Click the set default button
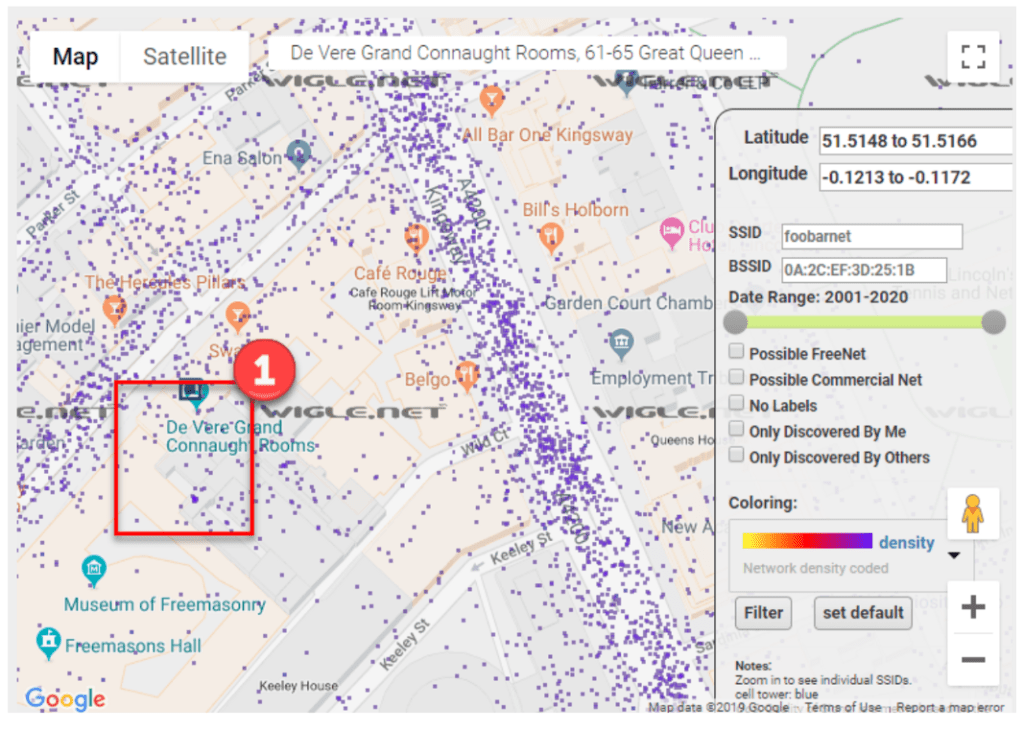This screenshot has height=730, width=1024. (x=863, y=612)
